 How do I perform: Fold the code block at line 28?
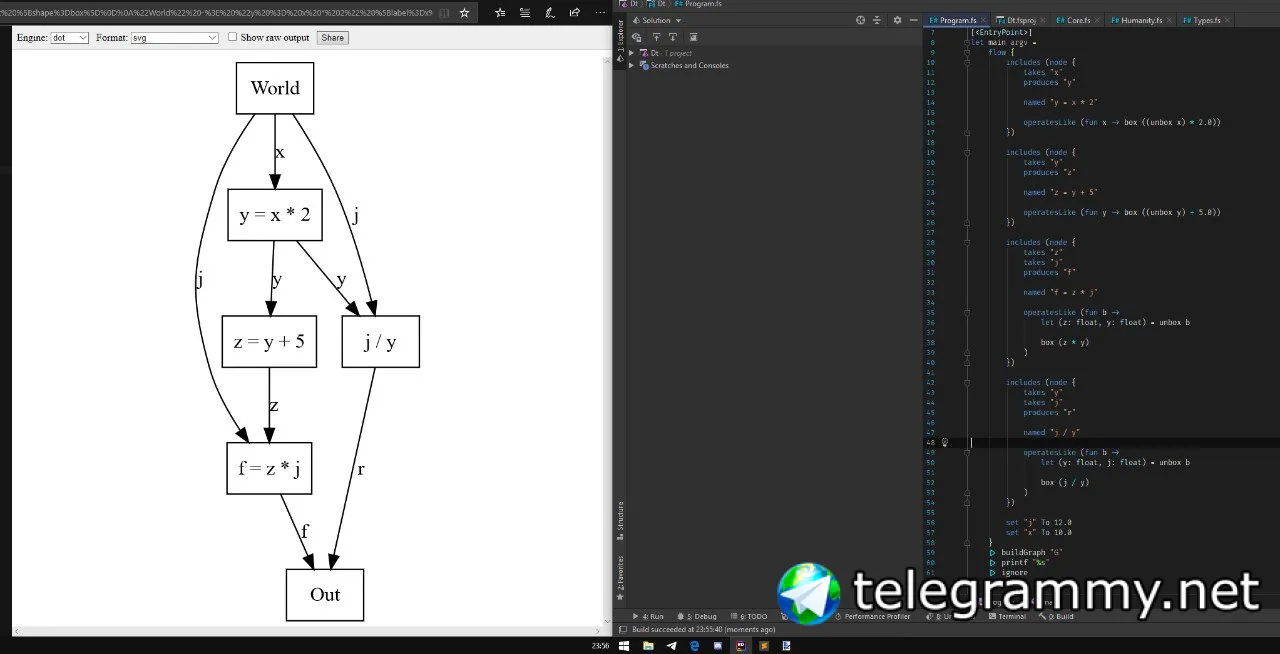tap(967, 242)
